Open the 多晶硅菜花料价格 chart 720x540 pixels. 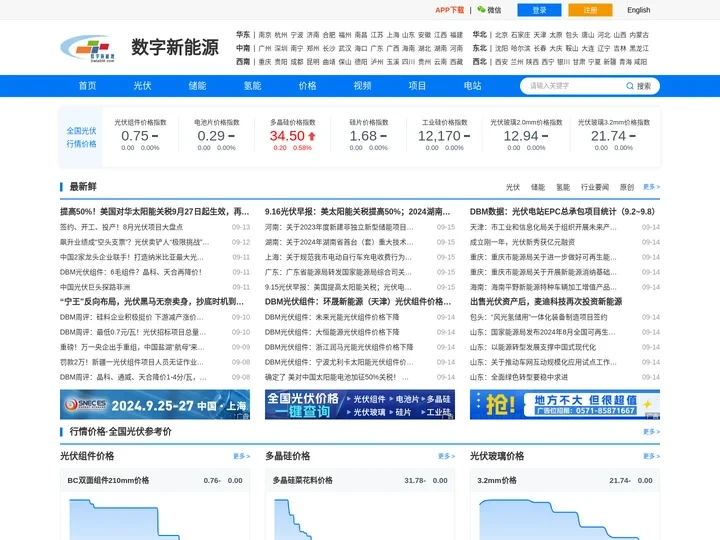360,504
